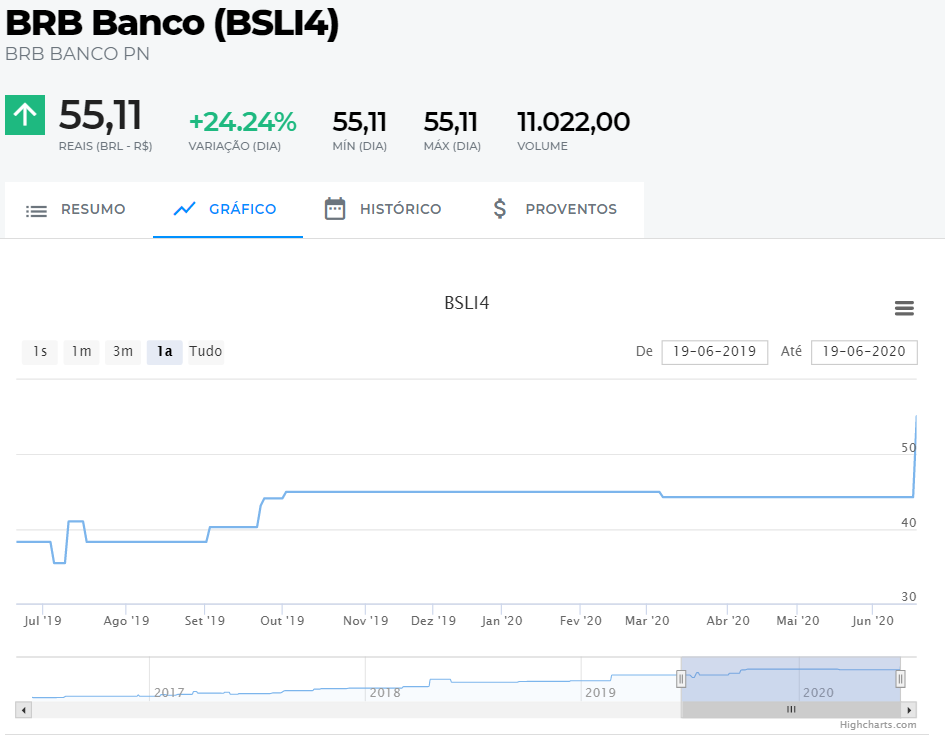Click the navigator left range handle
945x744 pixels.
pyautogui.click(x=681, y=679)
